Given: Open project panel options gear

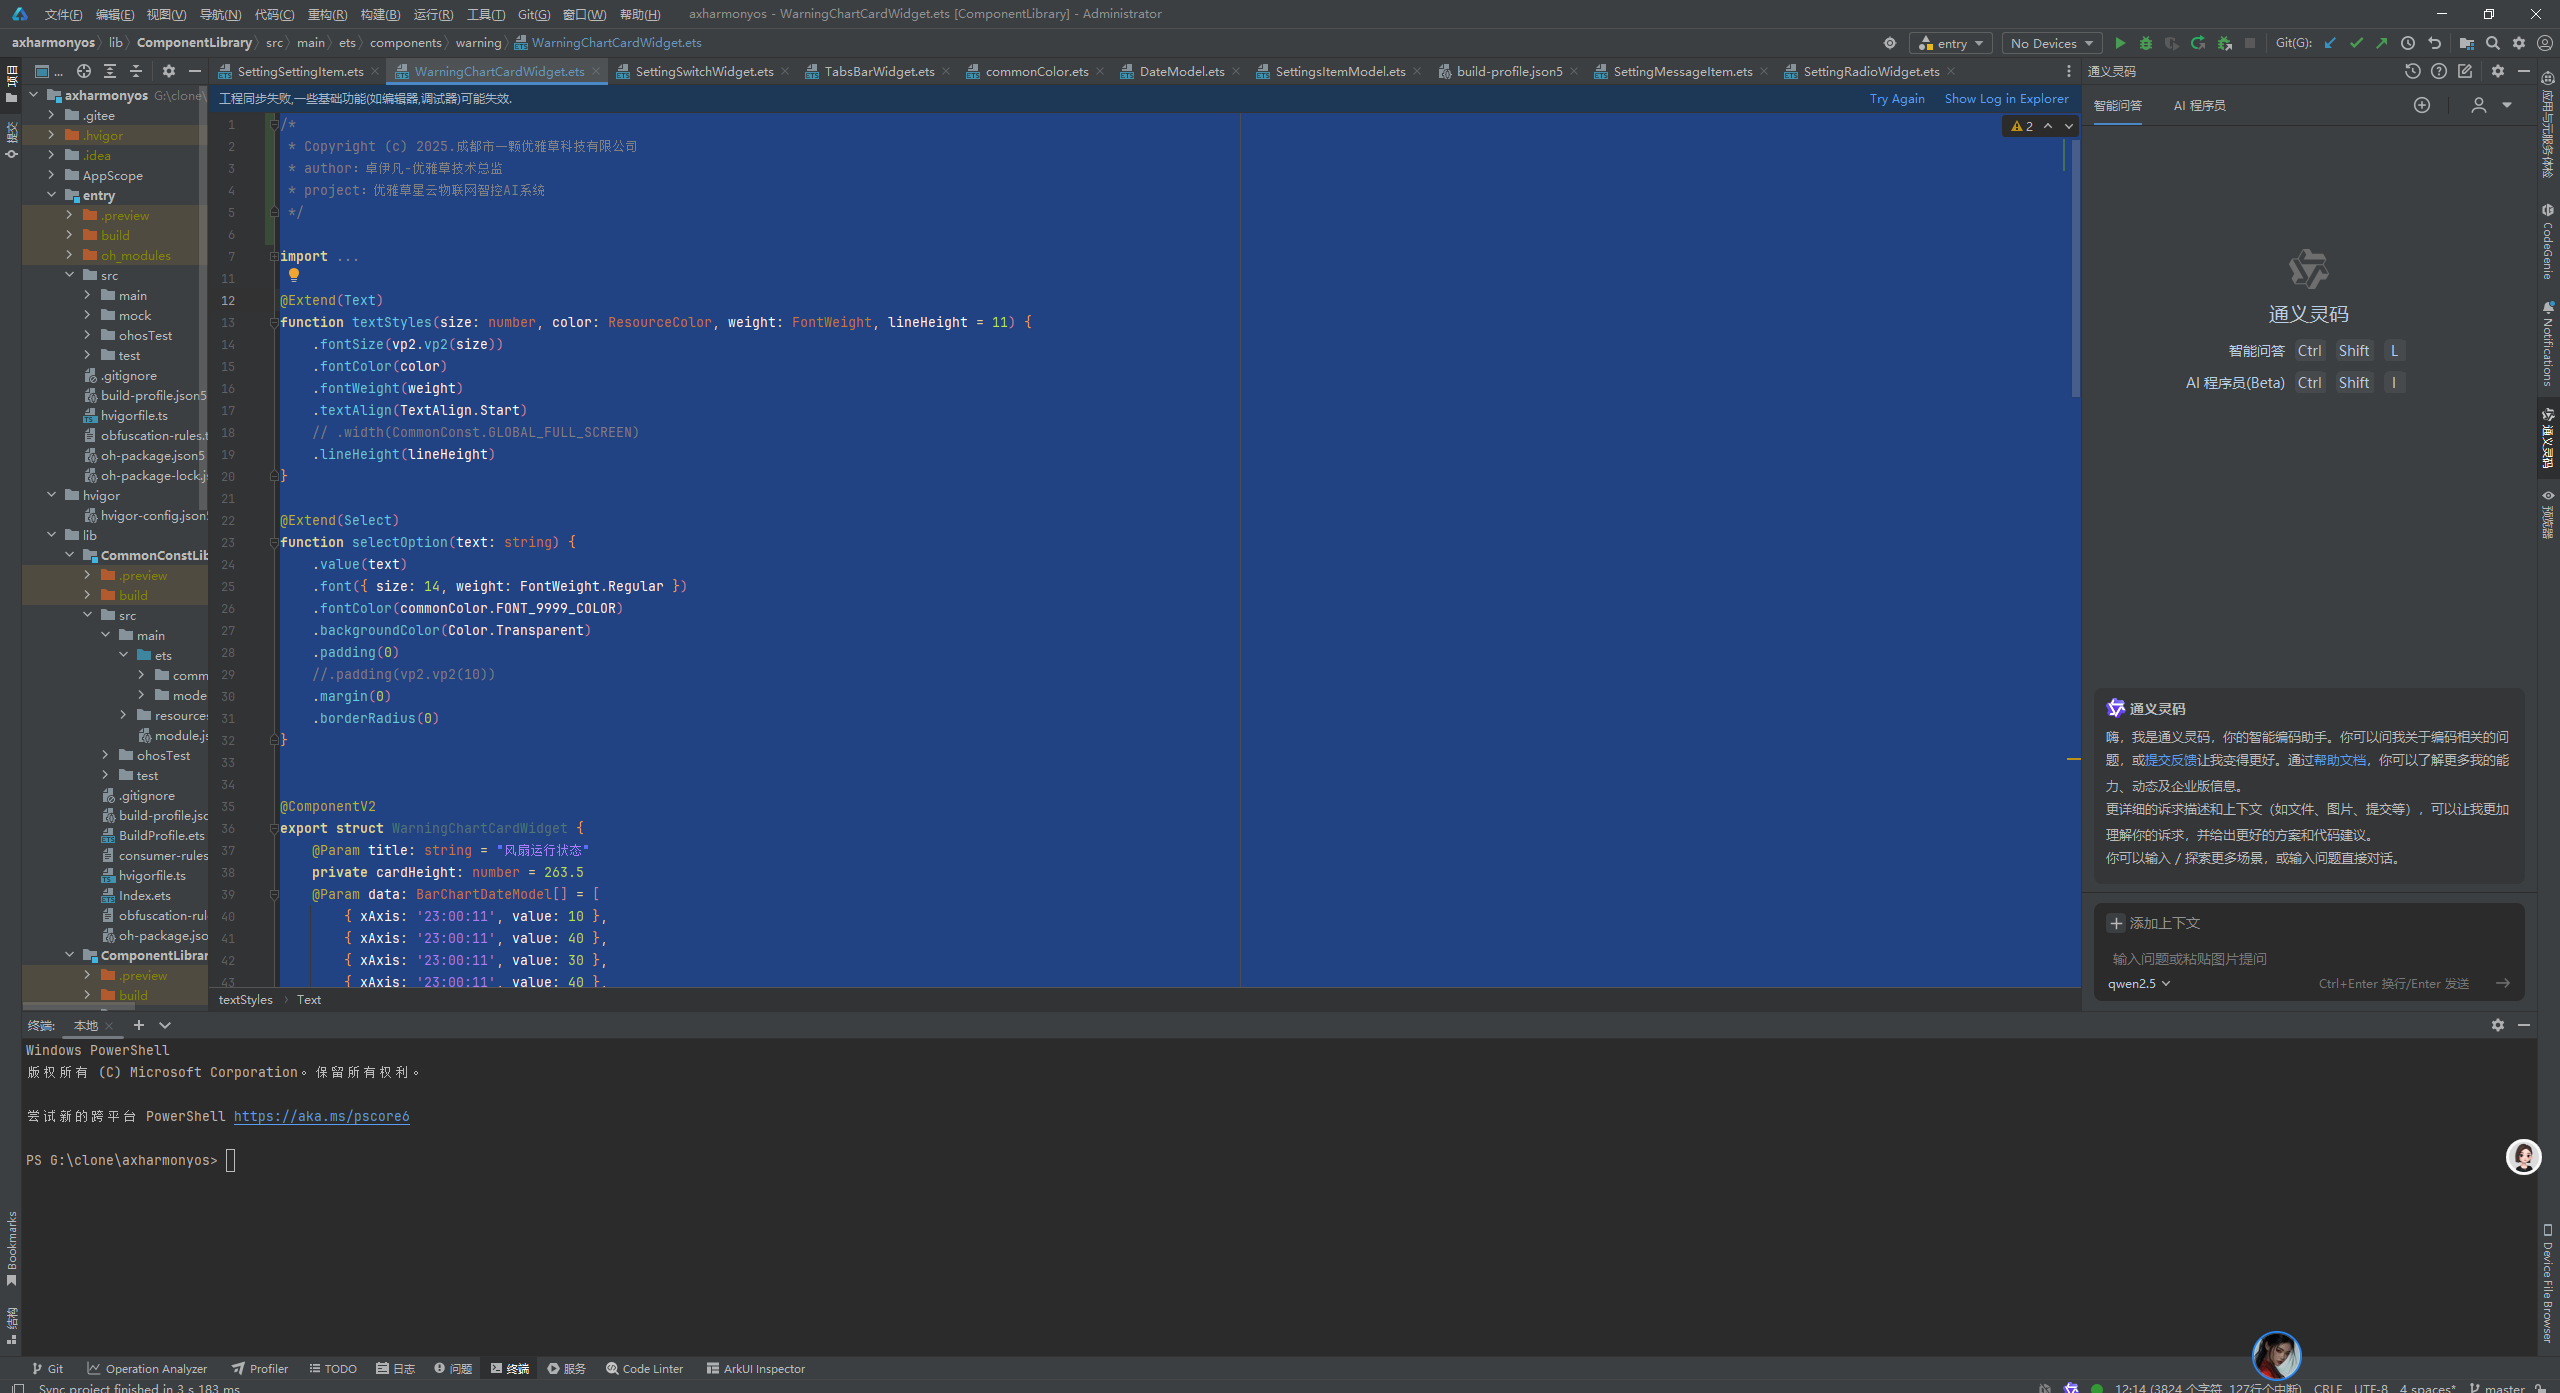Looking at the screenshot, I should click(x=169, y=71).
